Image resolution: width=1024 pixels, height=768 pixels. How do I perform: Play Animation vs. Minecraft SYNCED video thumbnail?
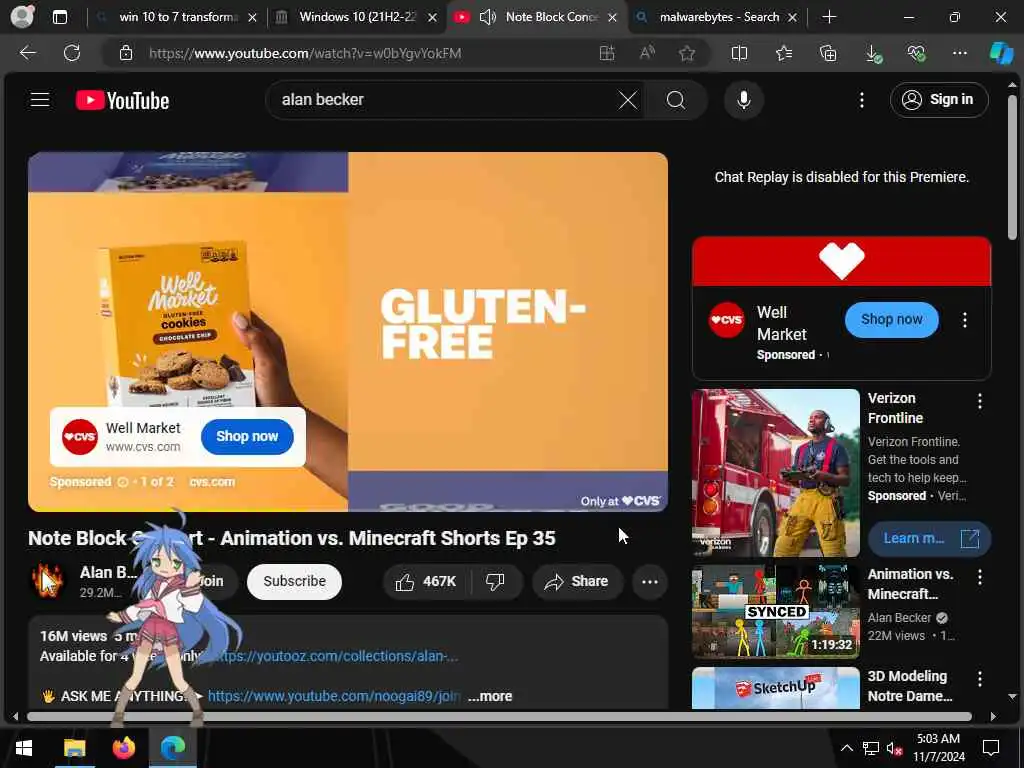tap(775, 611)
